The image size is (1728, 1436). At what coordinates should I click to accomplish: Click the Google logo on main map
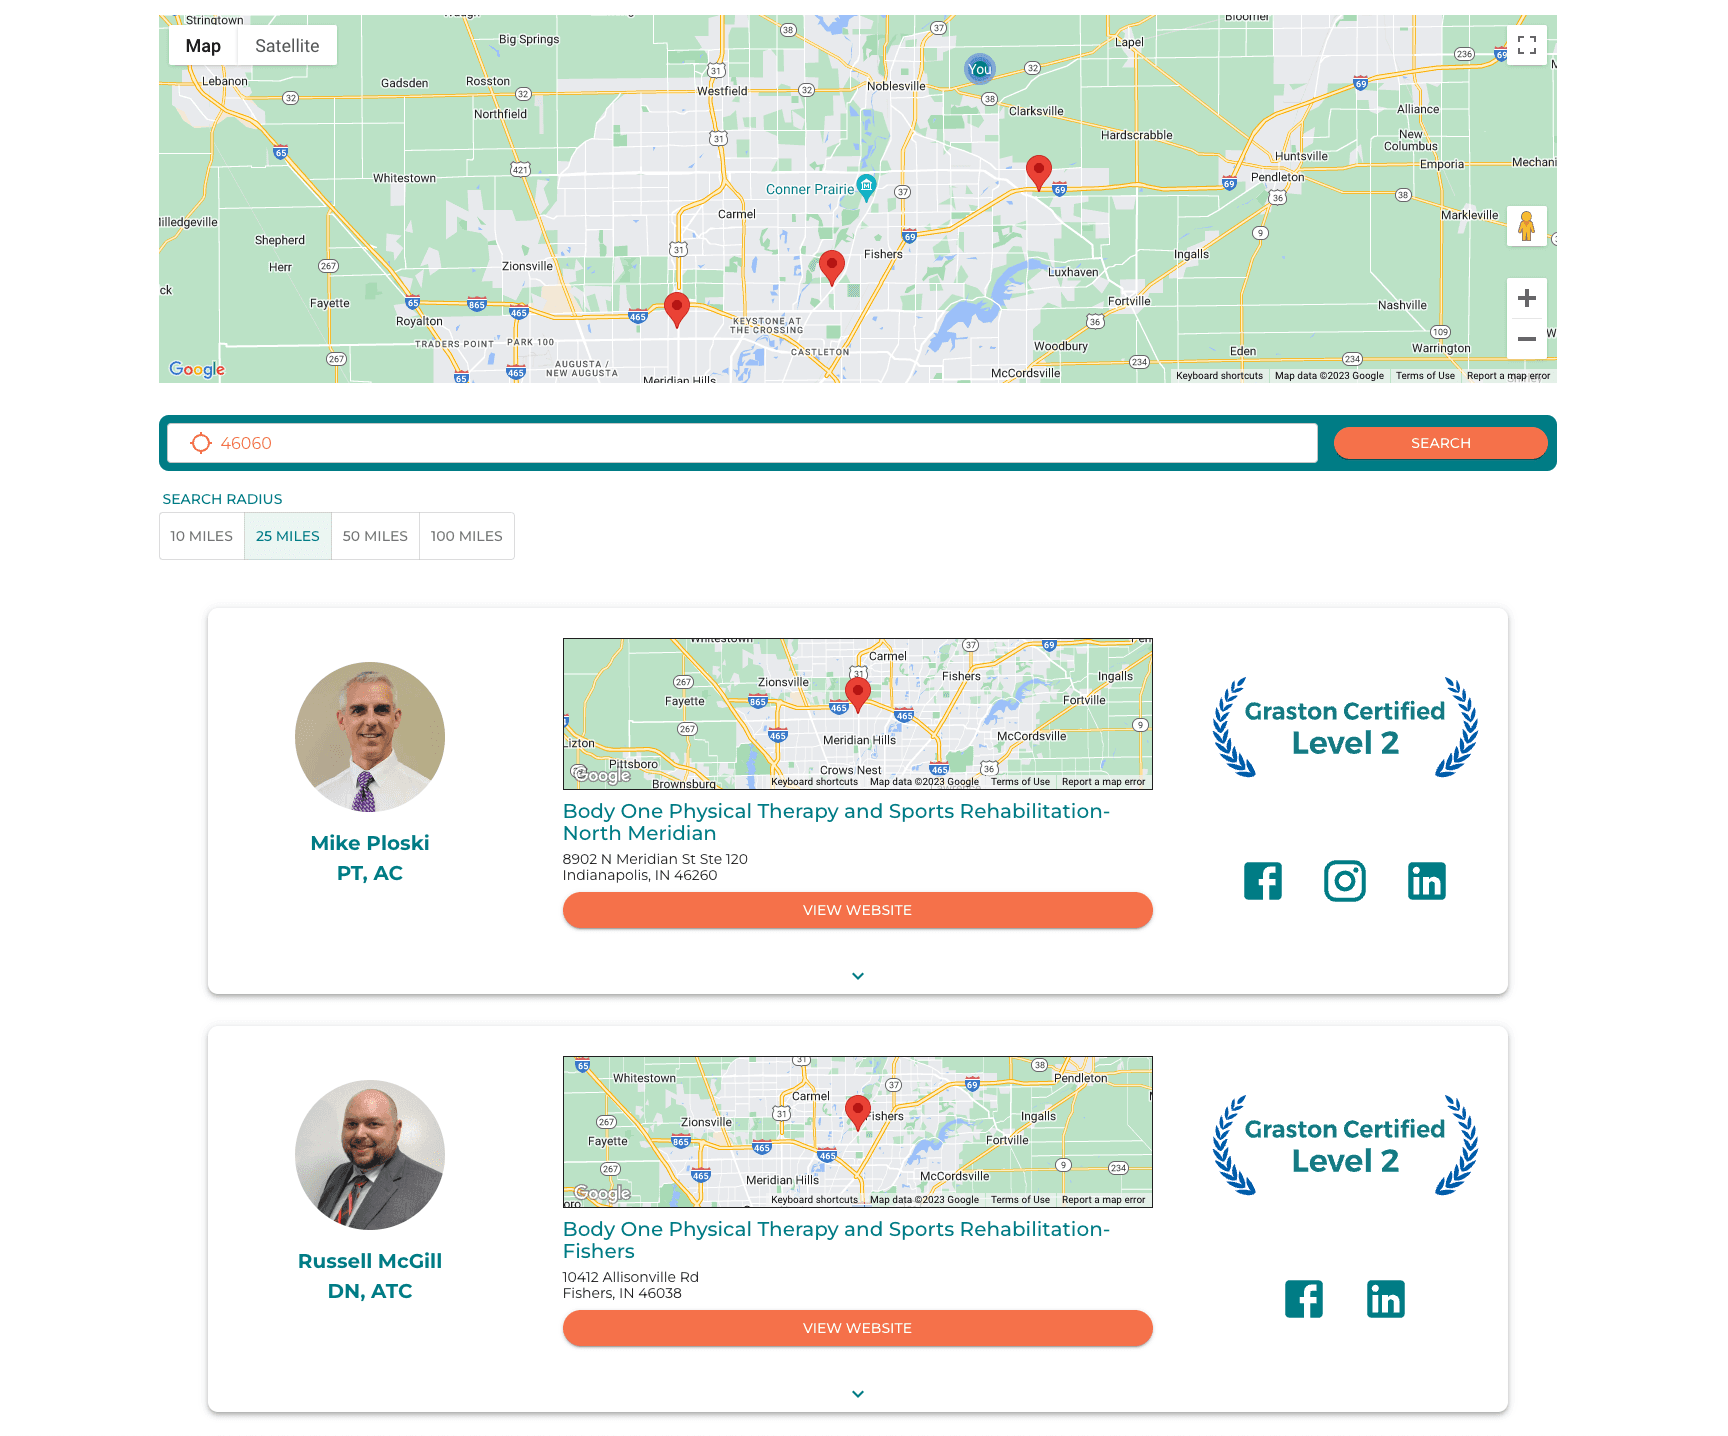pos(197,369)
